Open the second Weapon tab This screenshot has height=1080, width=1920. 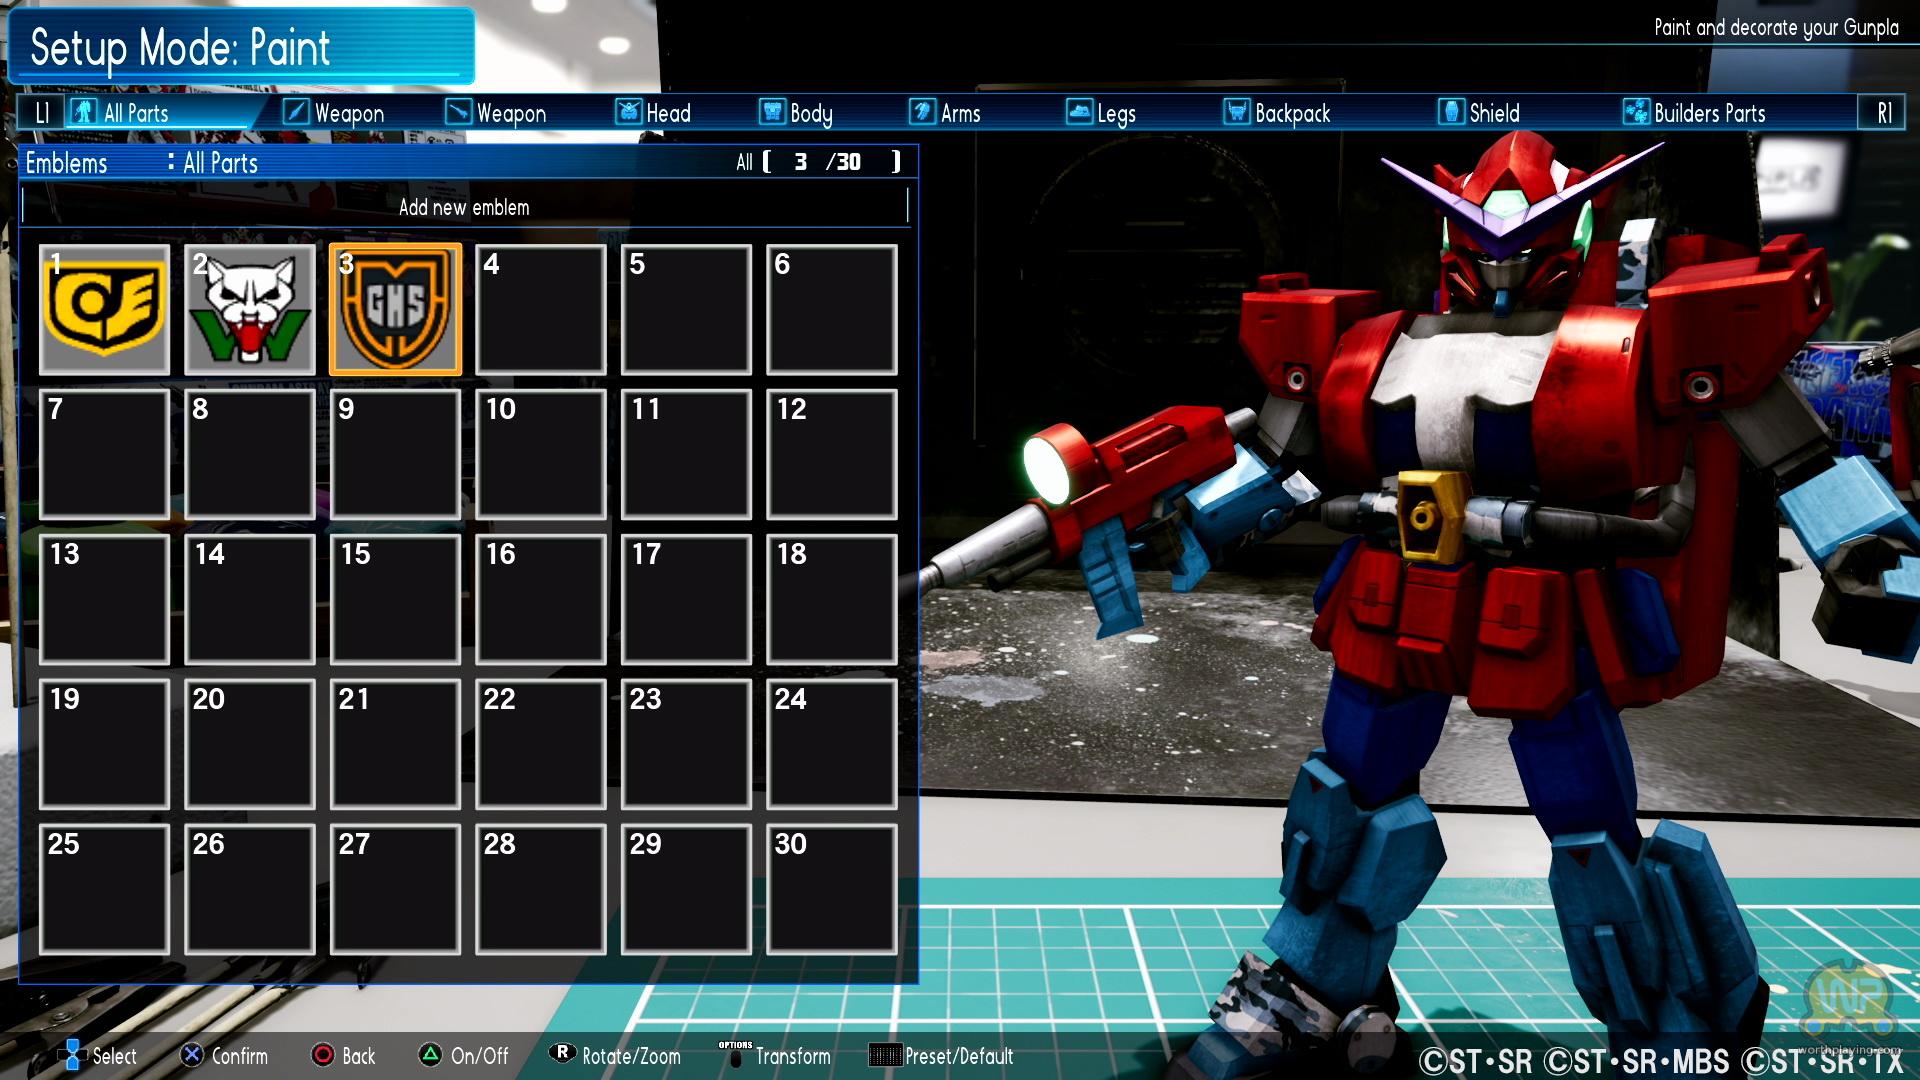click(496, 112)
